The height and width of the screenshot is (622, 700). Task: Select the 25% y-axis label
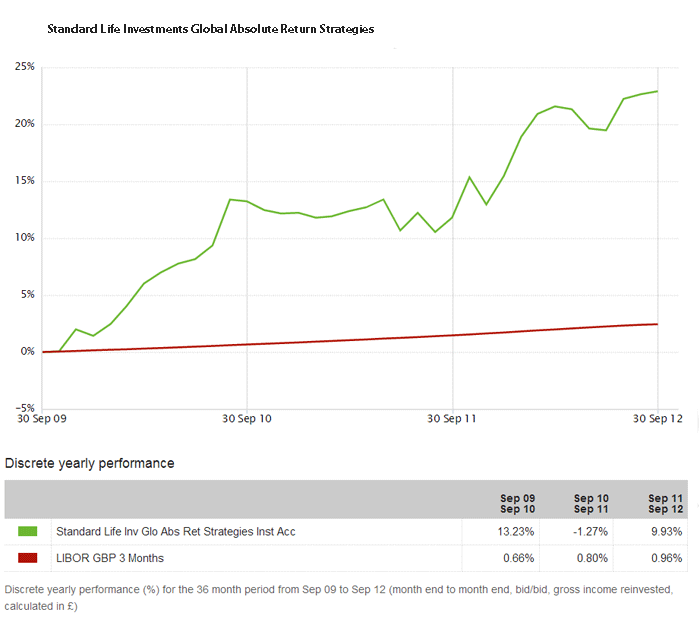[x=25, y=67]
